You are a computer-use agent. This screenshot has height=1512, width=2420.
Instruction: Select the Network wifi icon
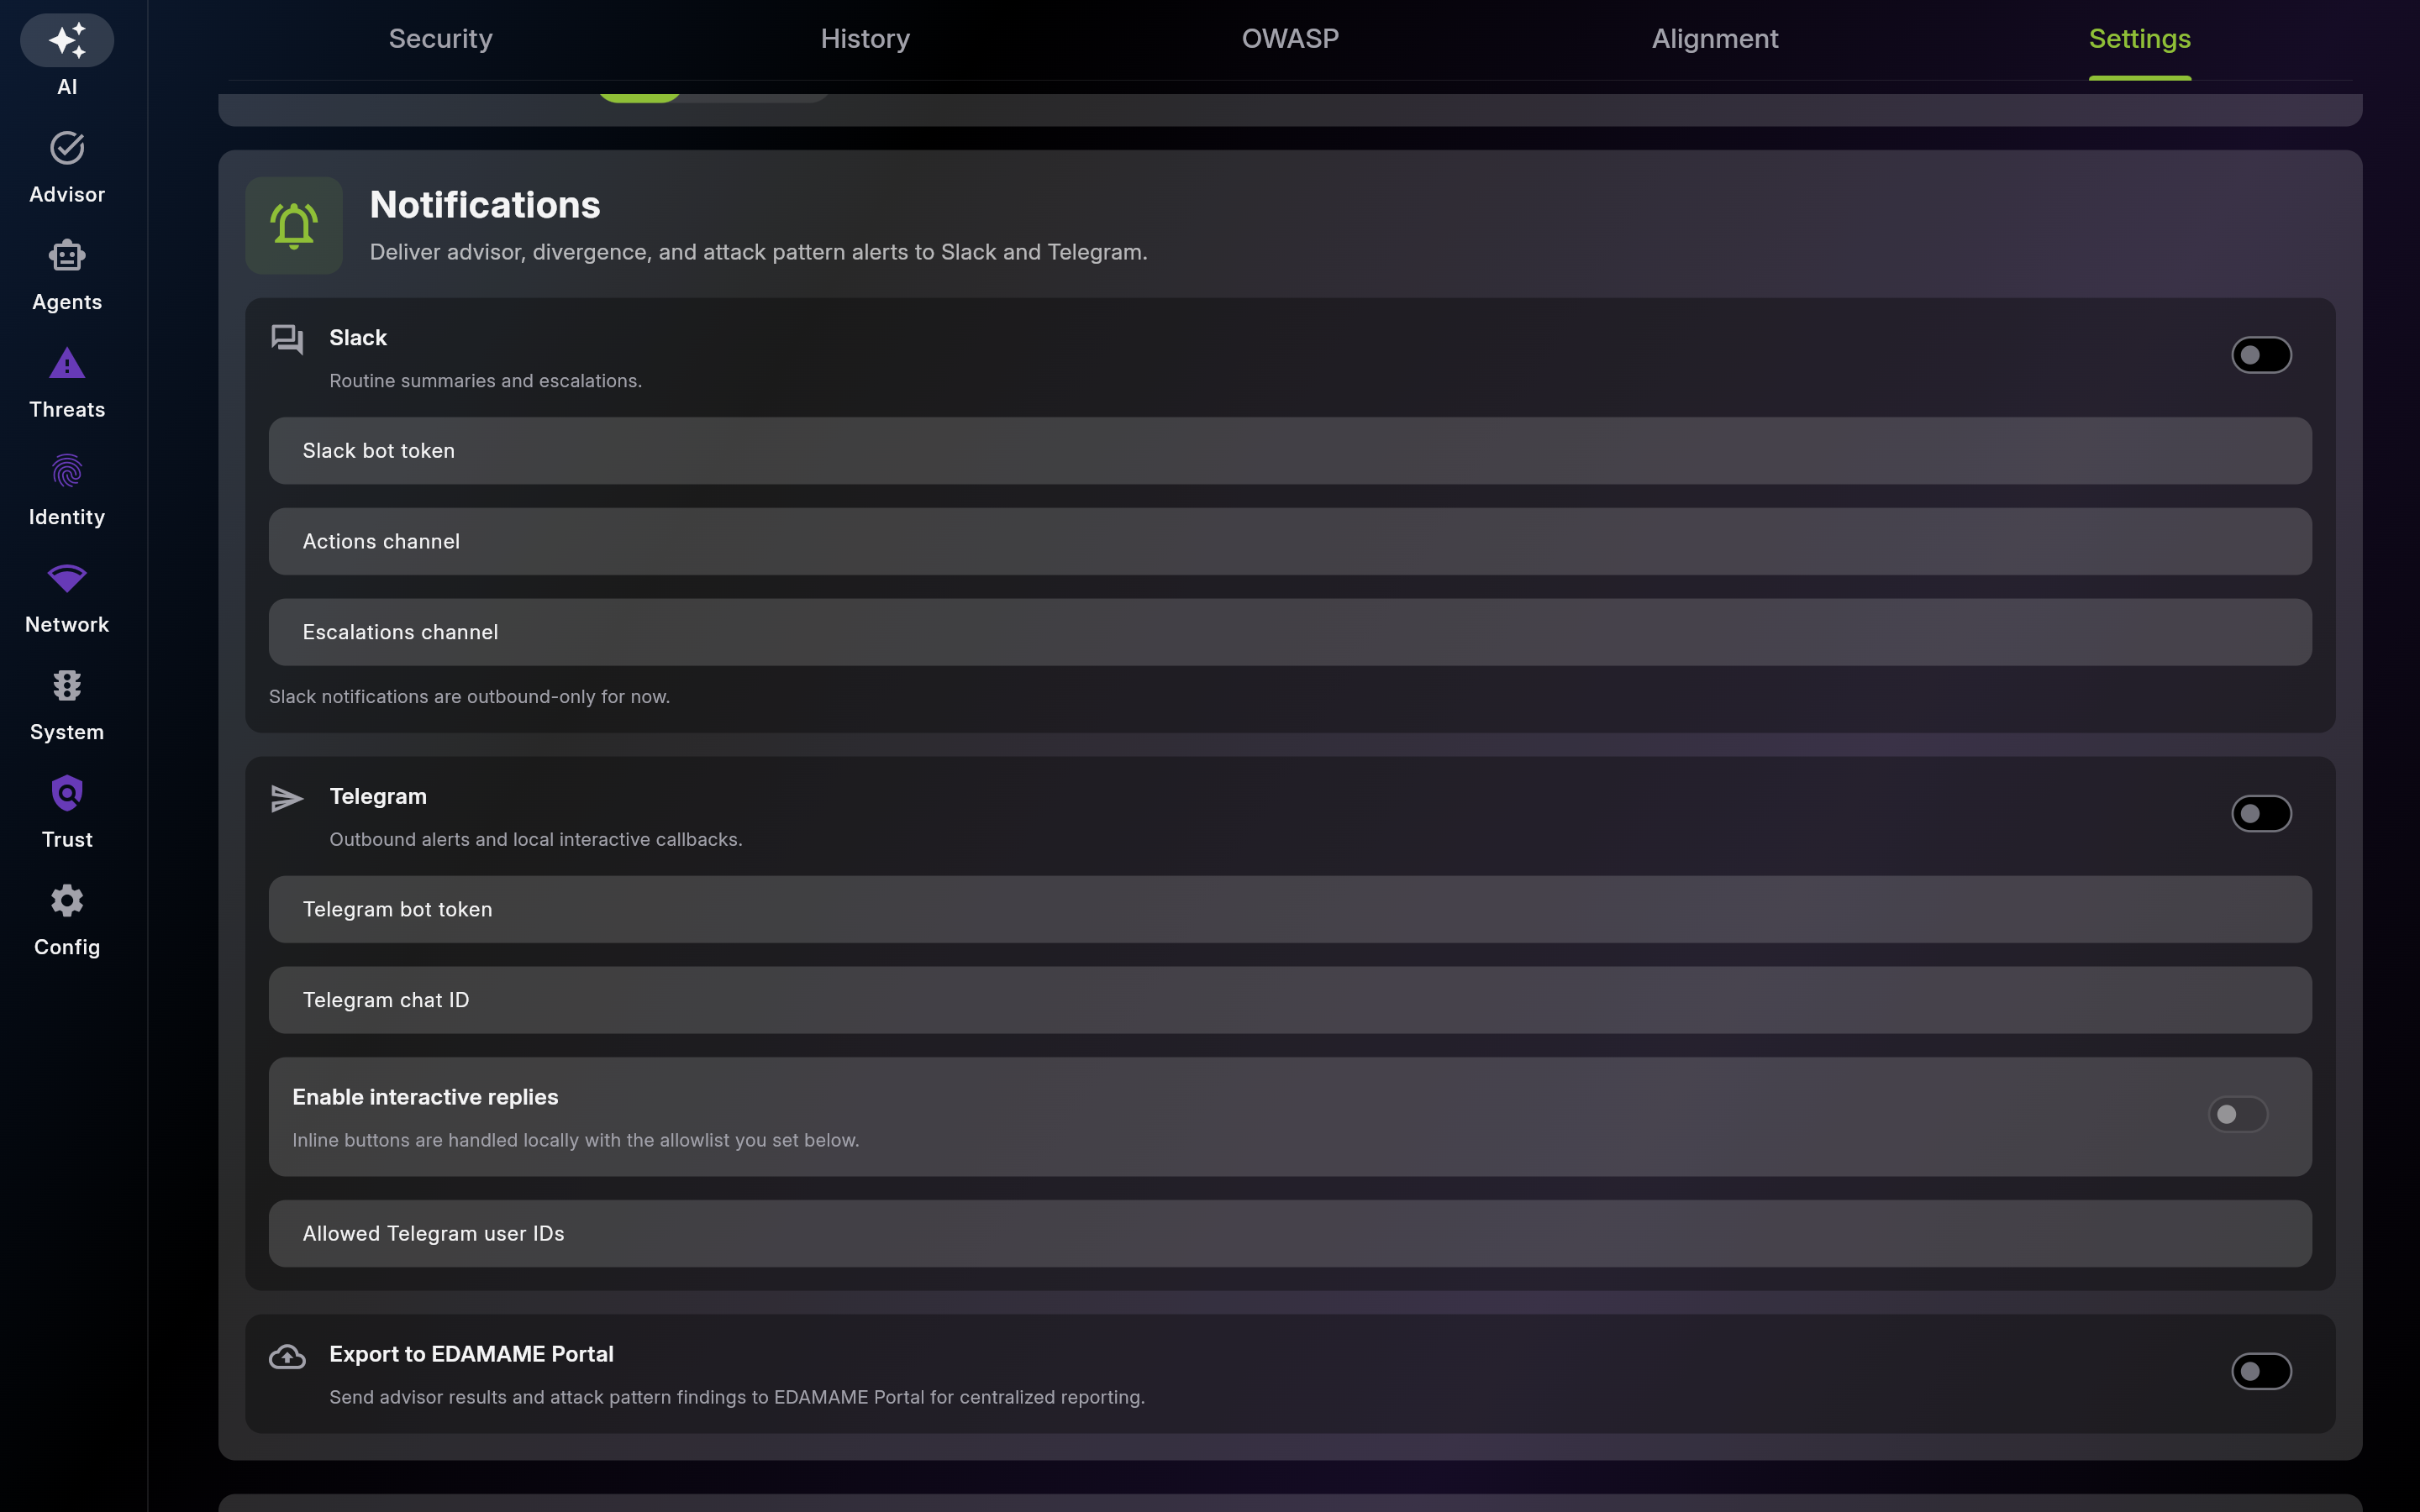pyautogui.click(x=67, y=578)
